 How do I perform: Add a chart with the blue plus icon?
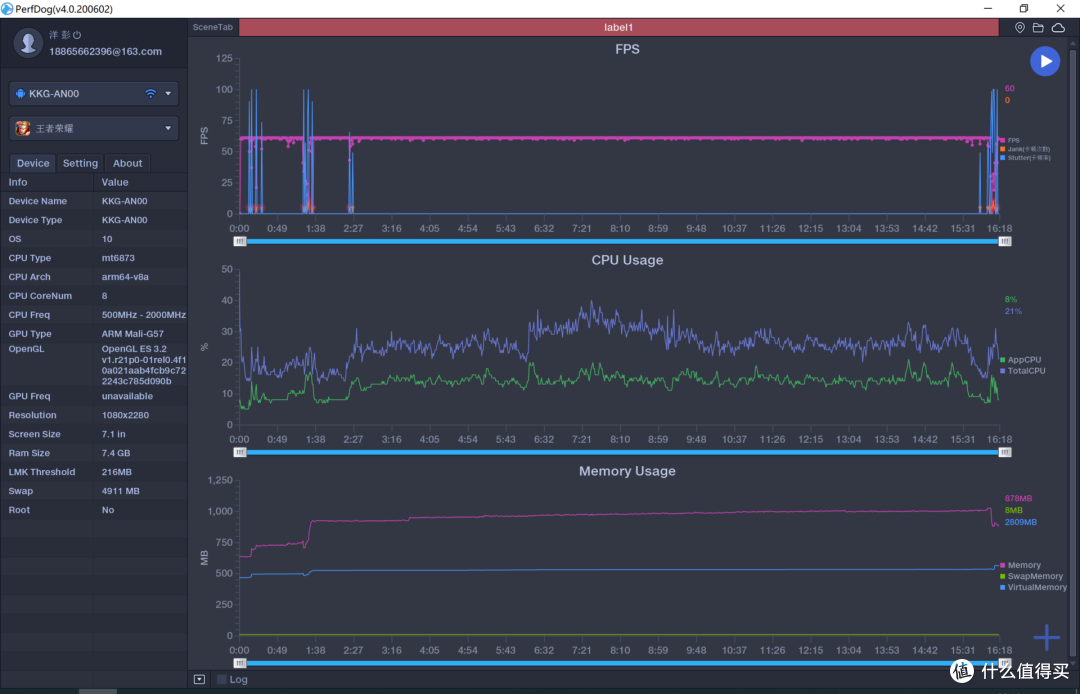tap(1046, 638)
